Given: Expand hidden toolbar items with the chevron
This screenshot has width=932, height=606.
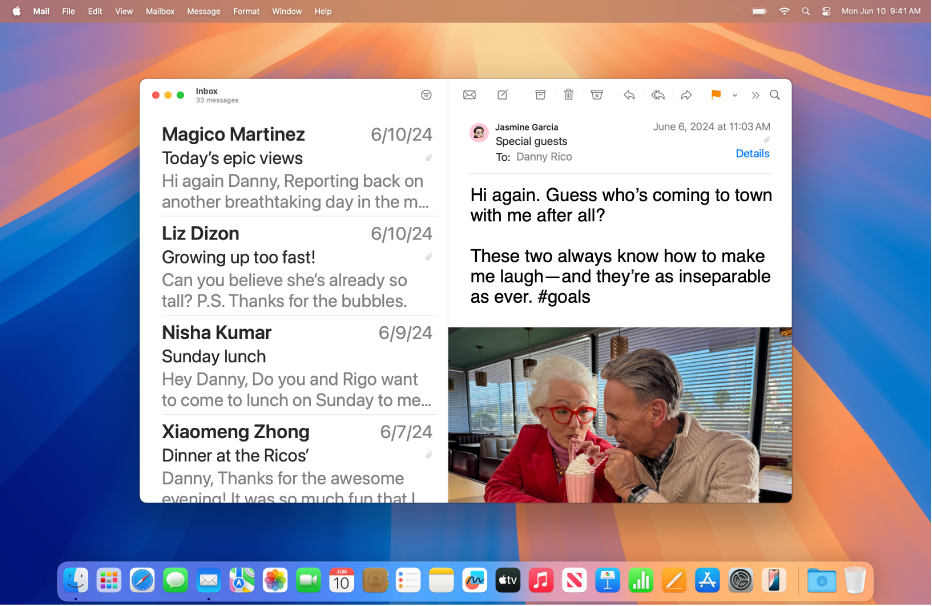Looking at the screenshot, I should click(x=755, y=95).
